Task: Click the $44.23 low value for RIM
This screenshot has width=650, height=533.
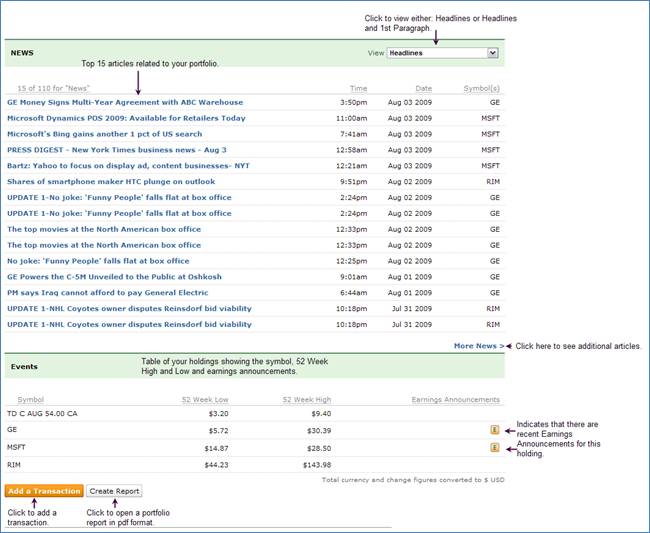Action: coord(216,465)
